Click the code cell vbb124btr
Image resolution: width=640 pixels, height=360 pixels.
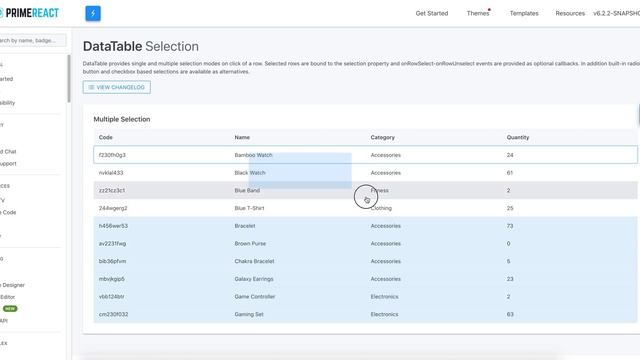coord(111,296)
